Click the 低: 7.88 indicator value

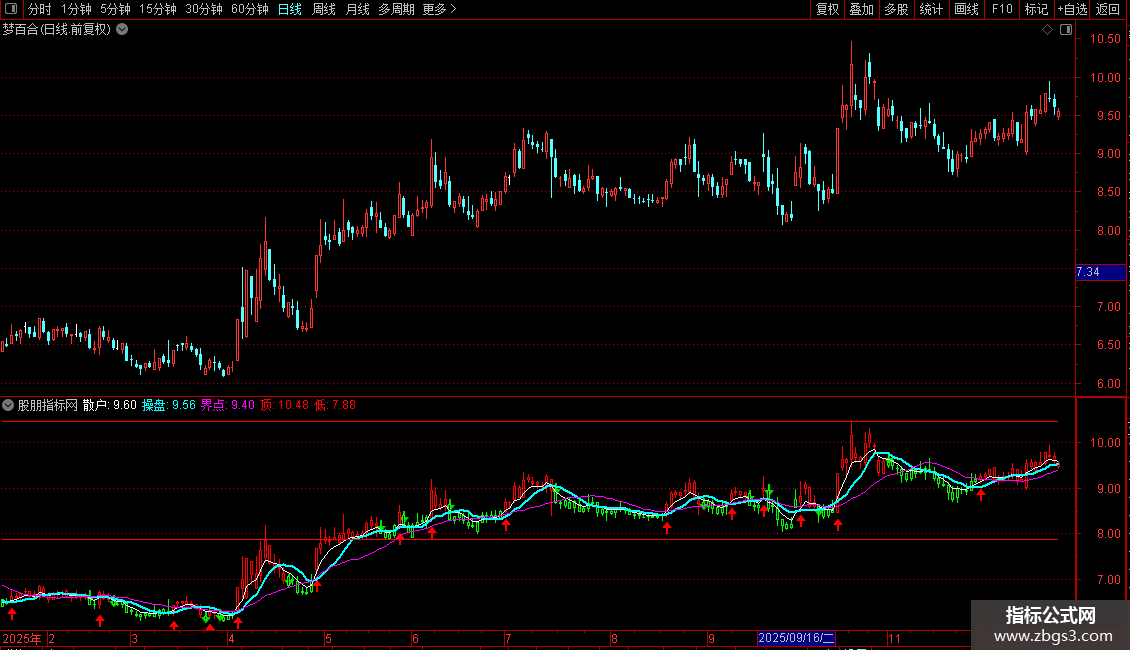(335, 405)
